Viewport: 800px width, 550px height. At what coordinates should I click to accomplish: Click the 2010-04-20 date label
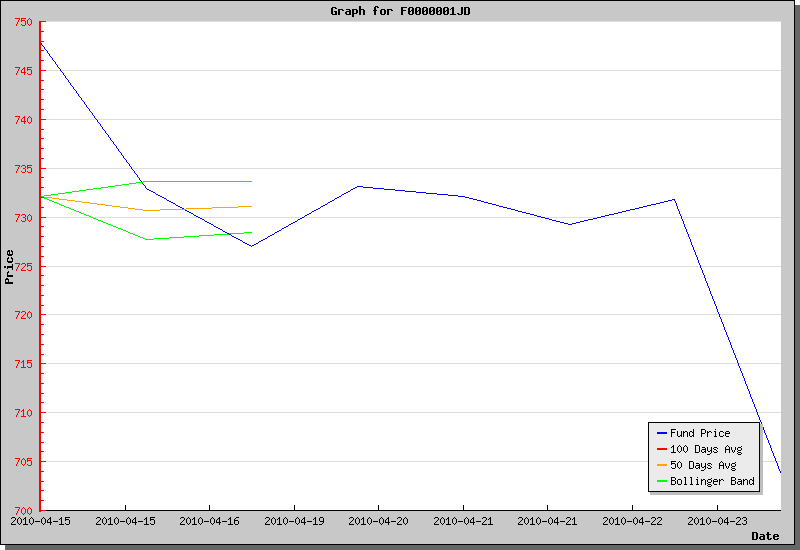pyautogui.click(x=378, y=521)
